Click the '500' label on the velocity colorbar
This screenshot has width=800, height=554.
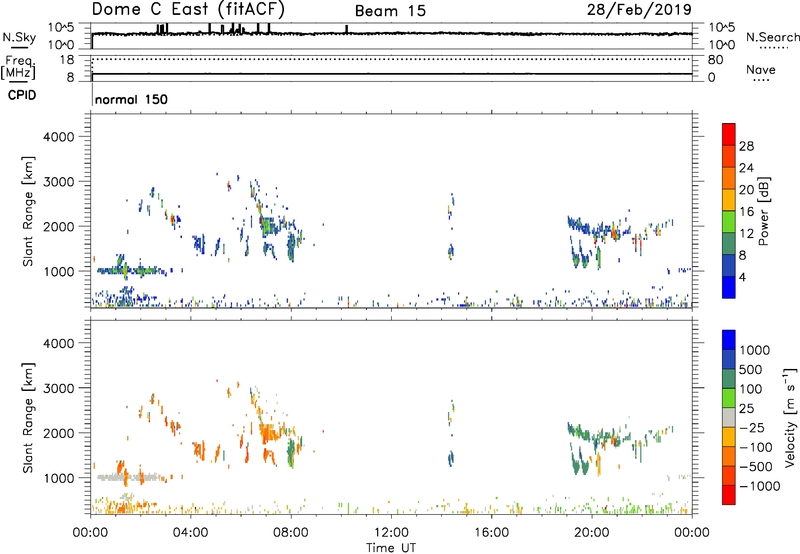tap(751, 370)
